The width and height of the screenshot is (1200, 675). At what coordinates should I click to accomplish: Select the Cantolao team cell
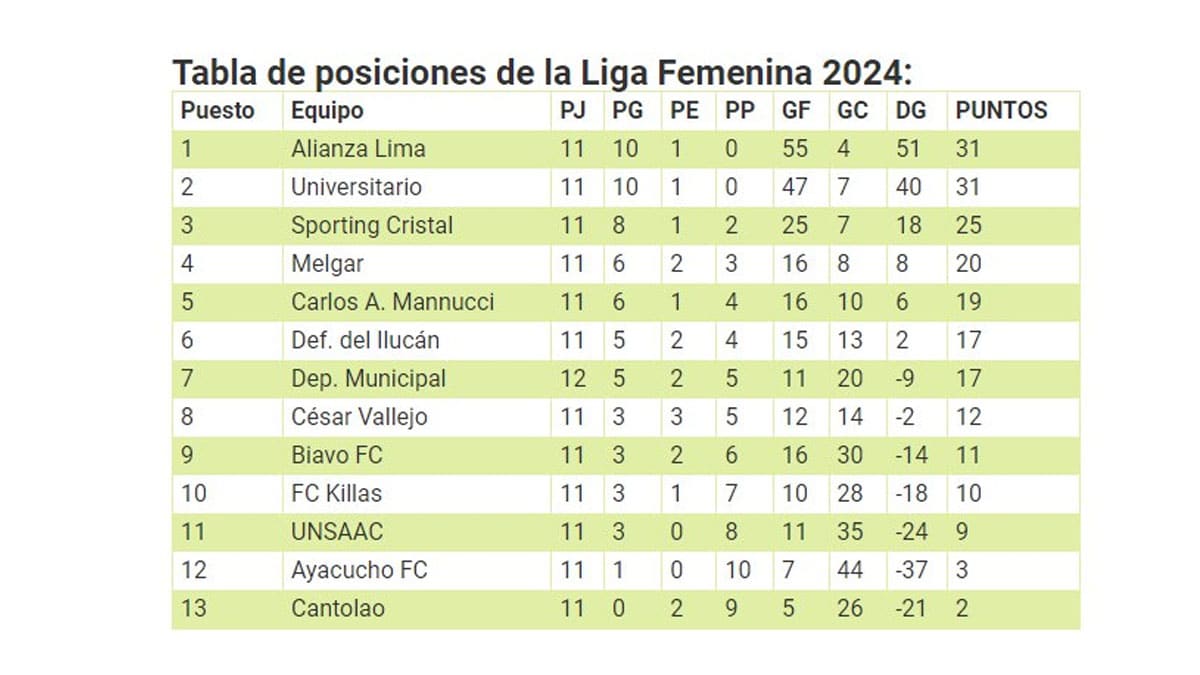tap(337, 608)
